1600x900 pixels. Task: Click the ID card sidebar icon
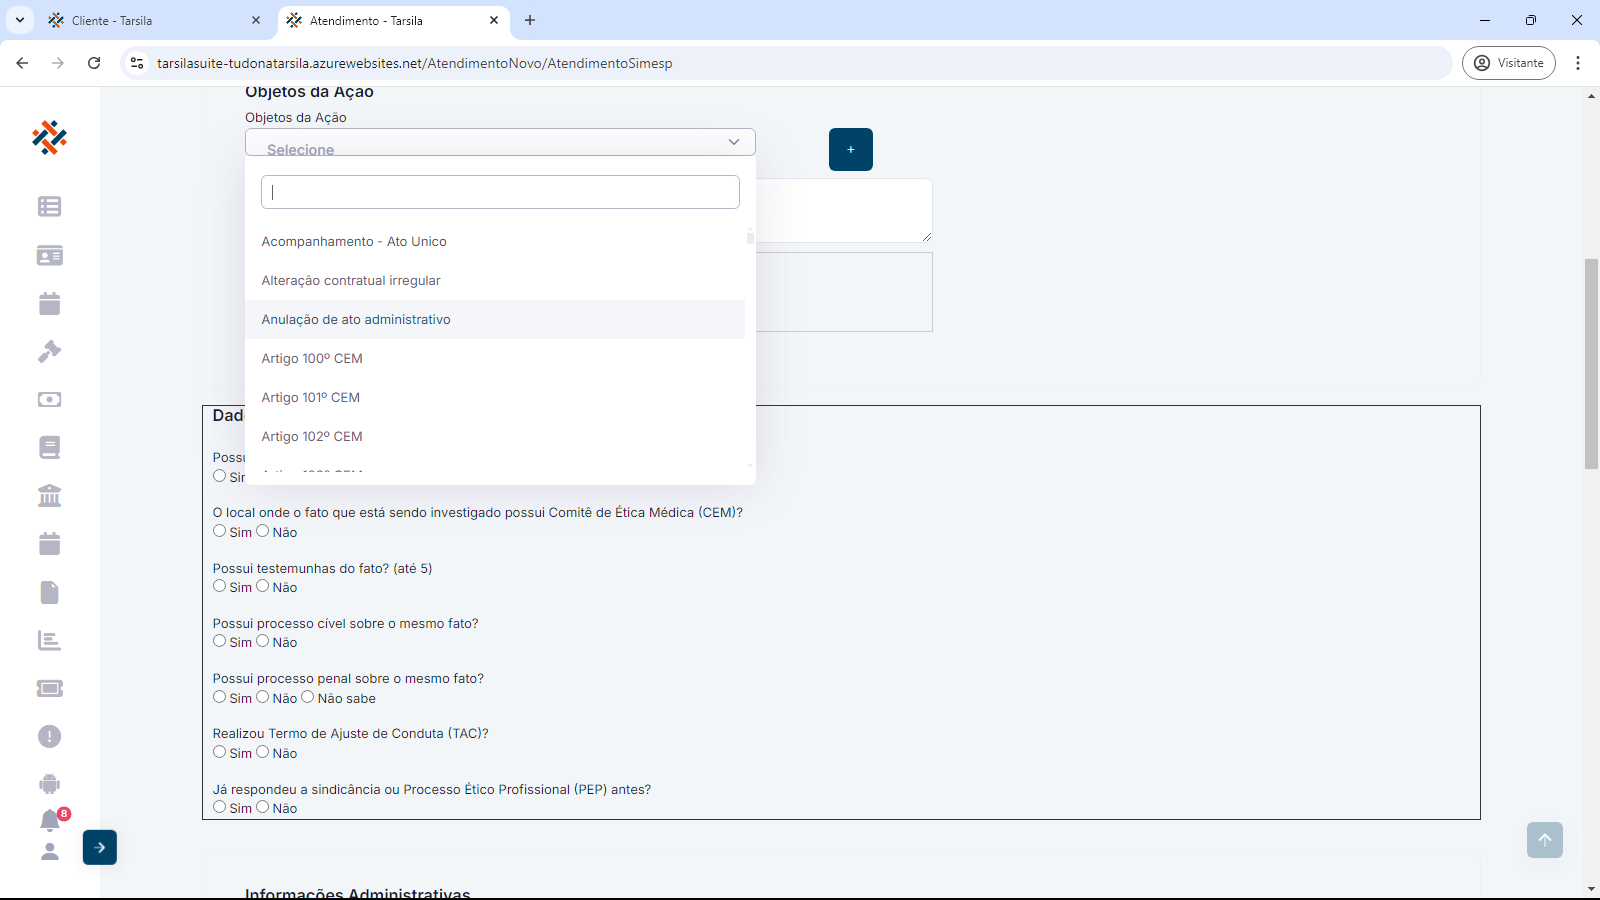49,256
